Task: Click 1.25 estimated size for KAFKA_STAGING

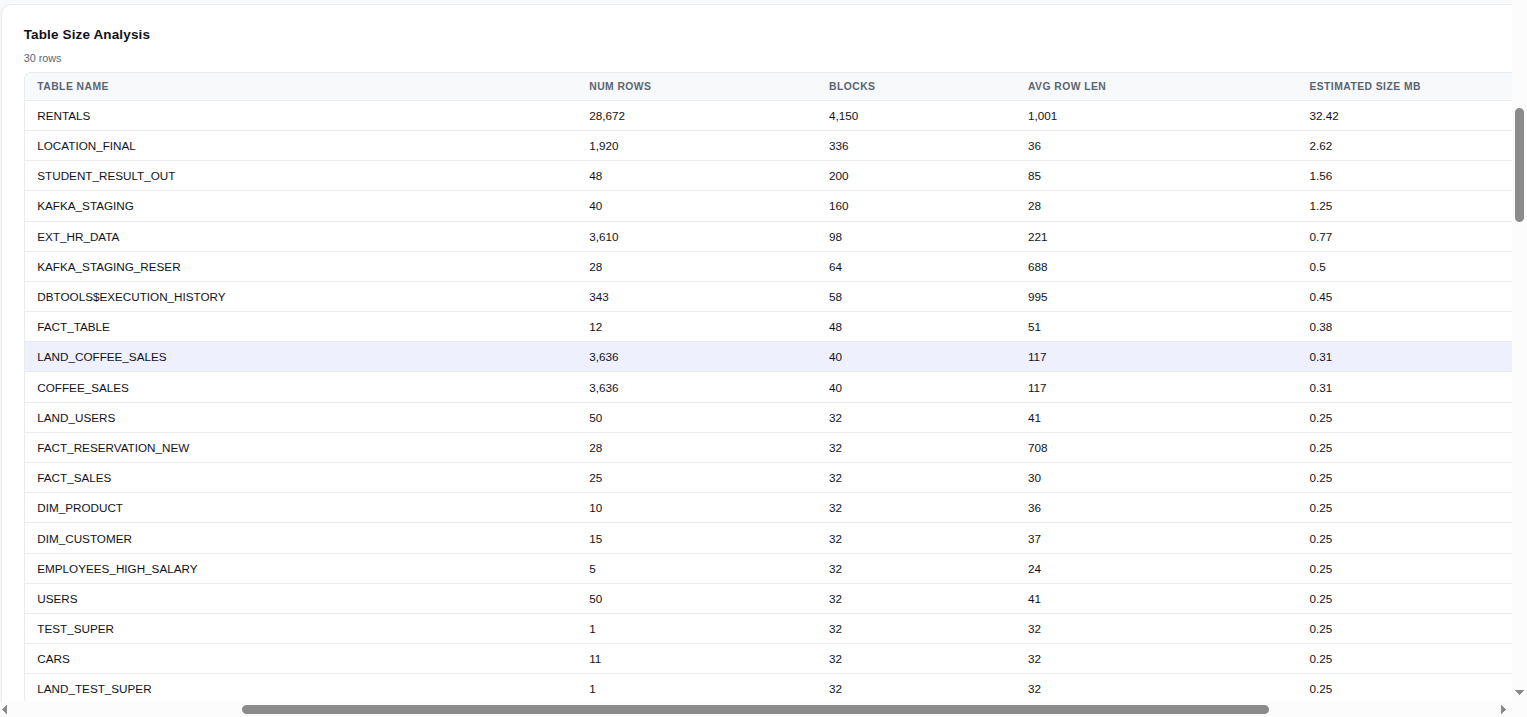Action: point(1321,206)
